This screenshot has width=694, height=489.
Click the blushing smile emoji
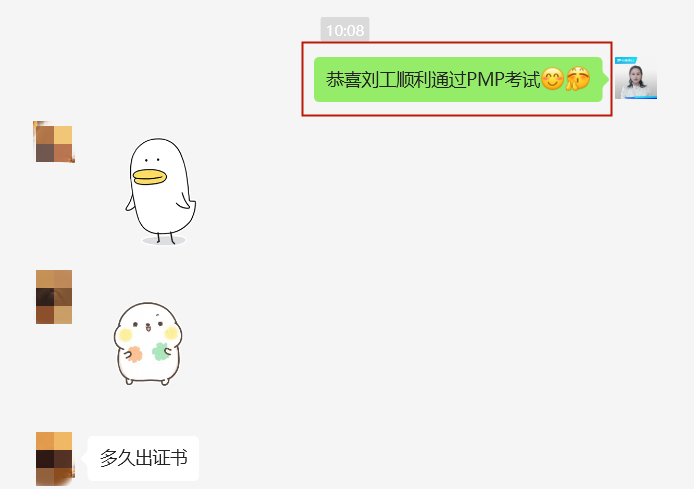point(552,79)
